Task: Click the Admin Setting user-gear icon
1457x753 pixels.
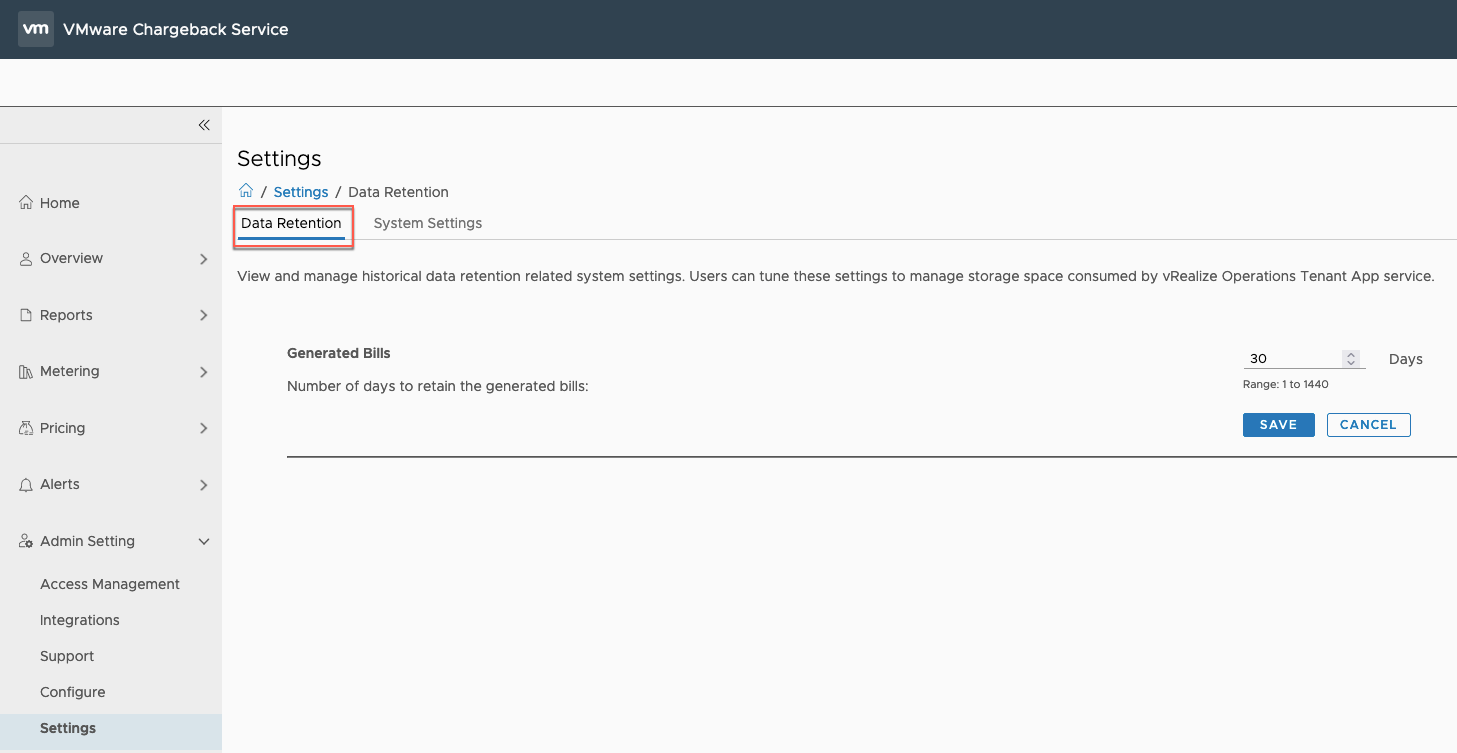Action: click(26, 541)
